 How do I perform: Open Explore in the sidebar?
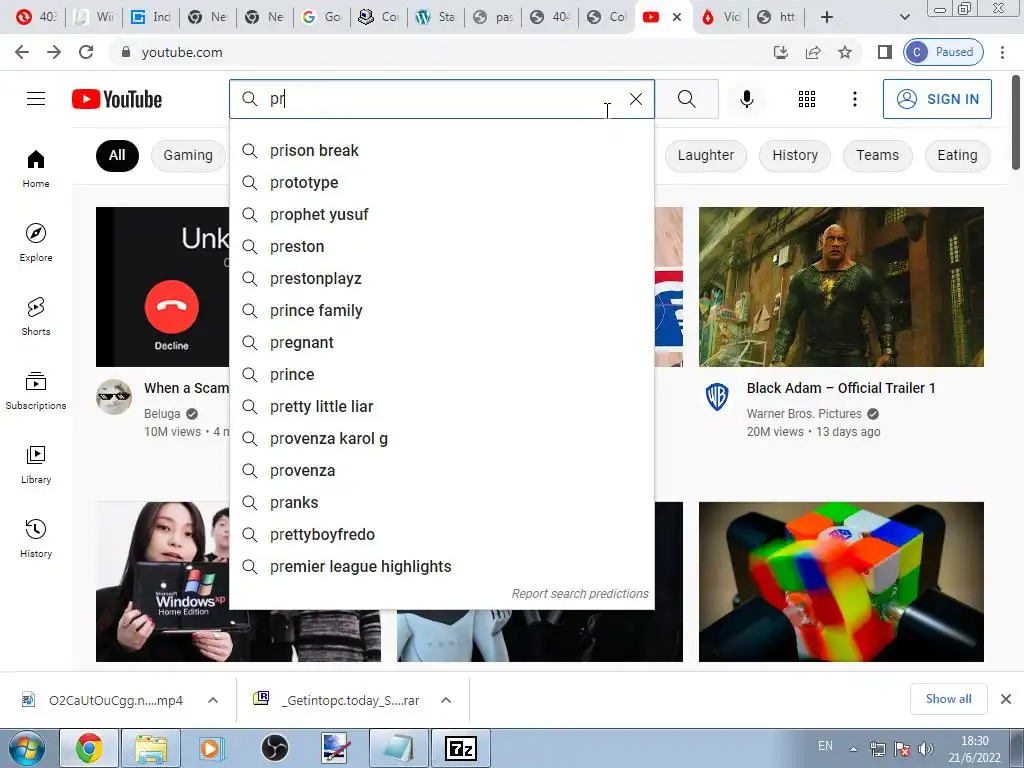tap(36, 243)
